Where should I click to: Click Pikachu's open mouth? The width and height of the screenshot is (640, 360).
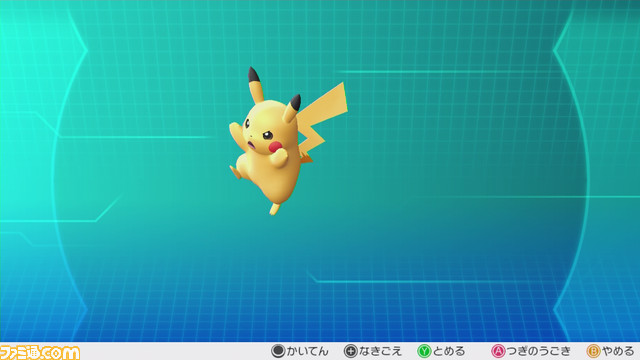pyautogui.click(x=251, y=144)
